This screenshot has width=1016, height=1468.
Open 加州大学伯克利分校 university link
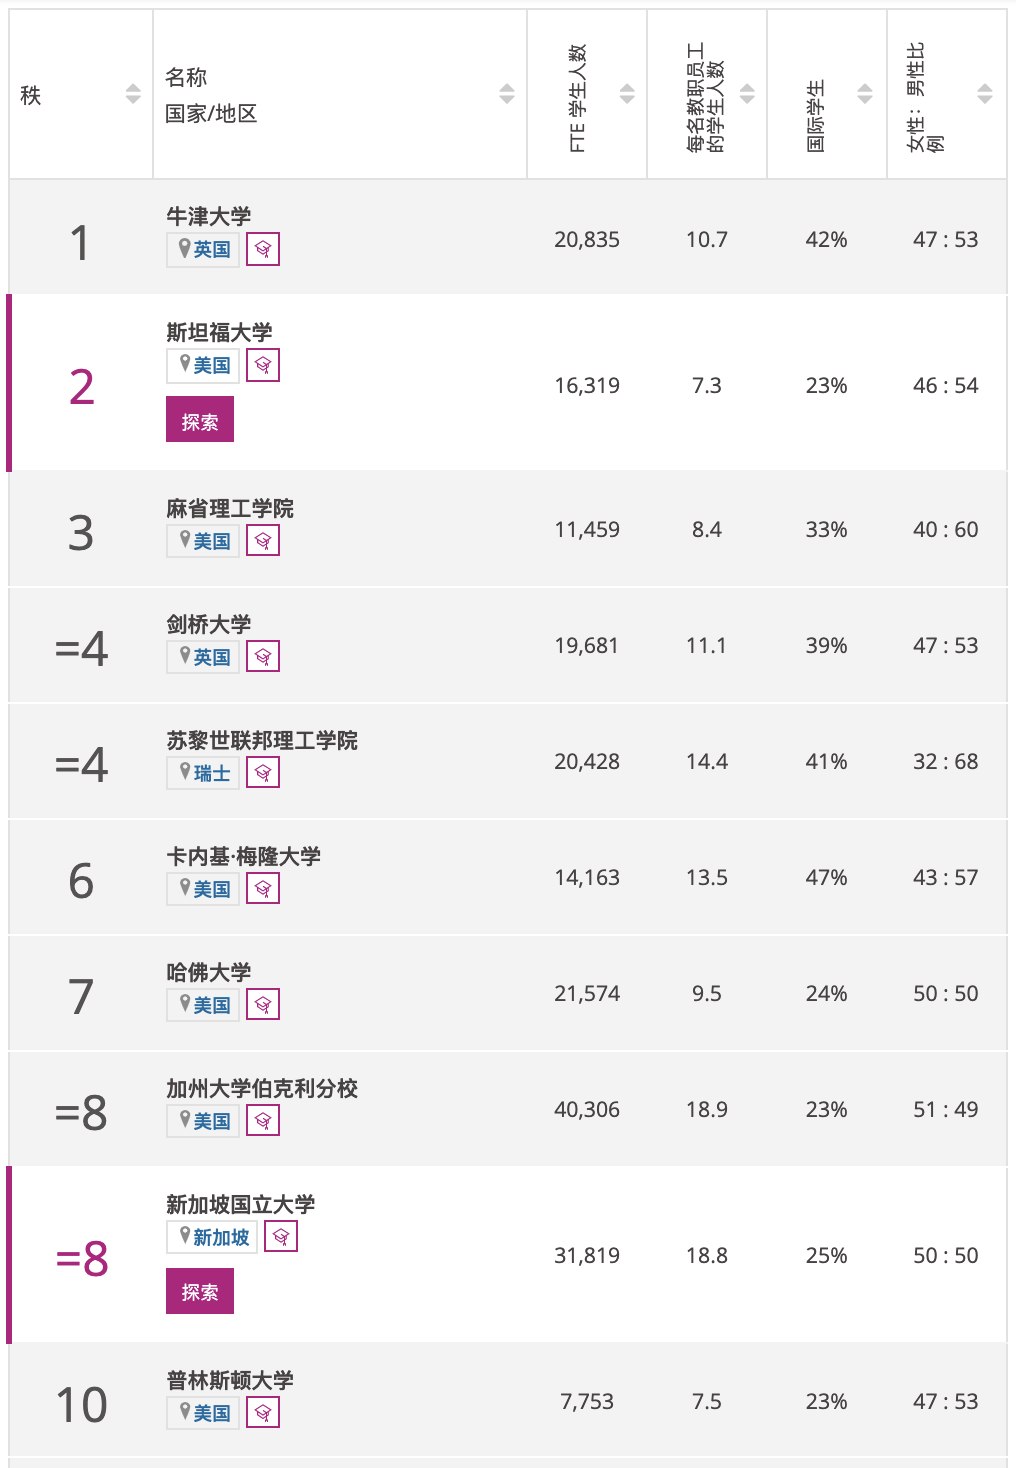coord(262,1088)
